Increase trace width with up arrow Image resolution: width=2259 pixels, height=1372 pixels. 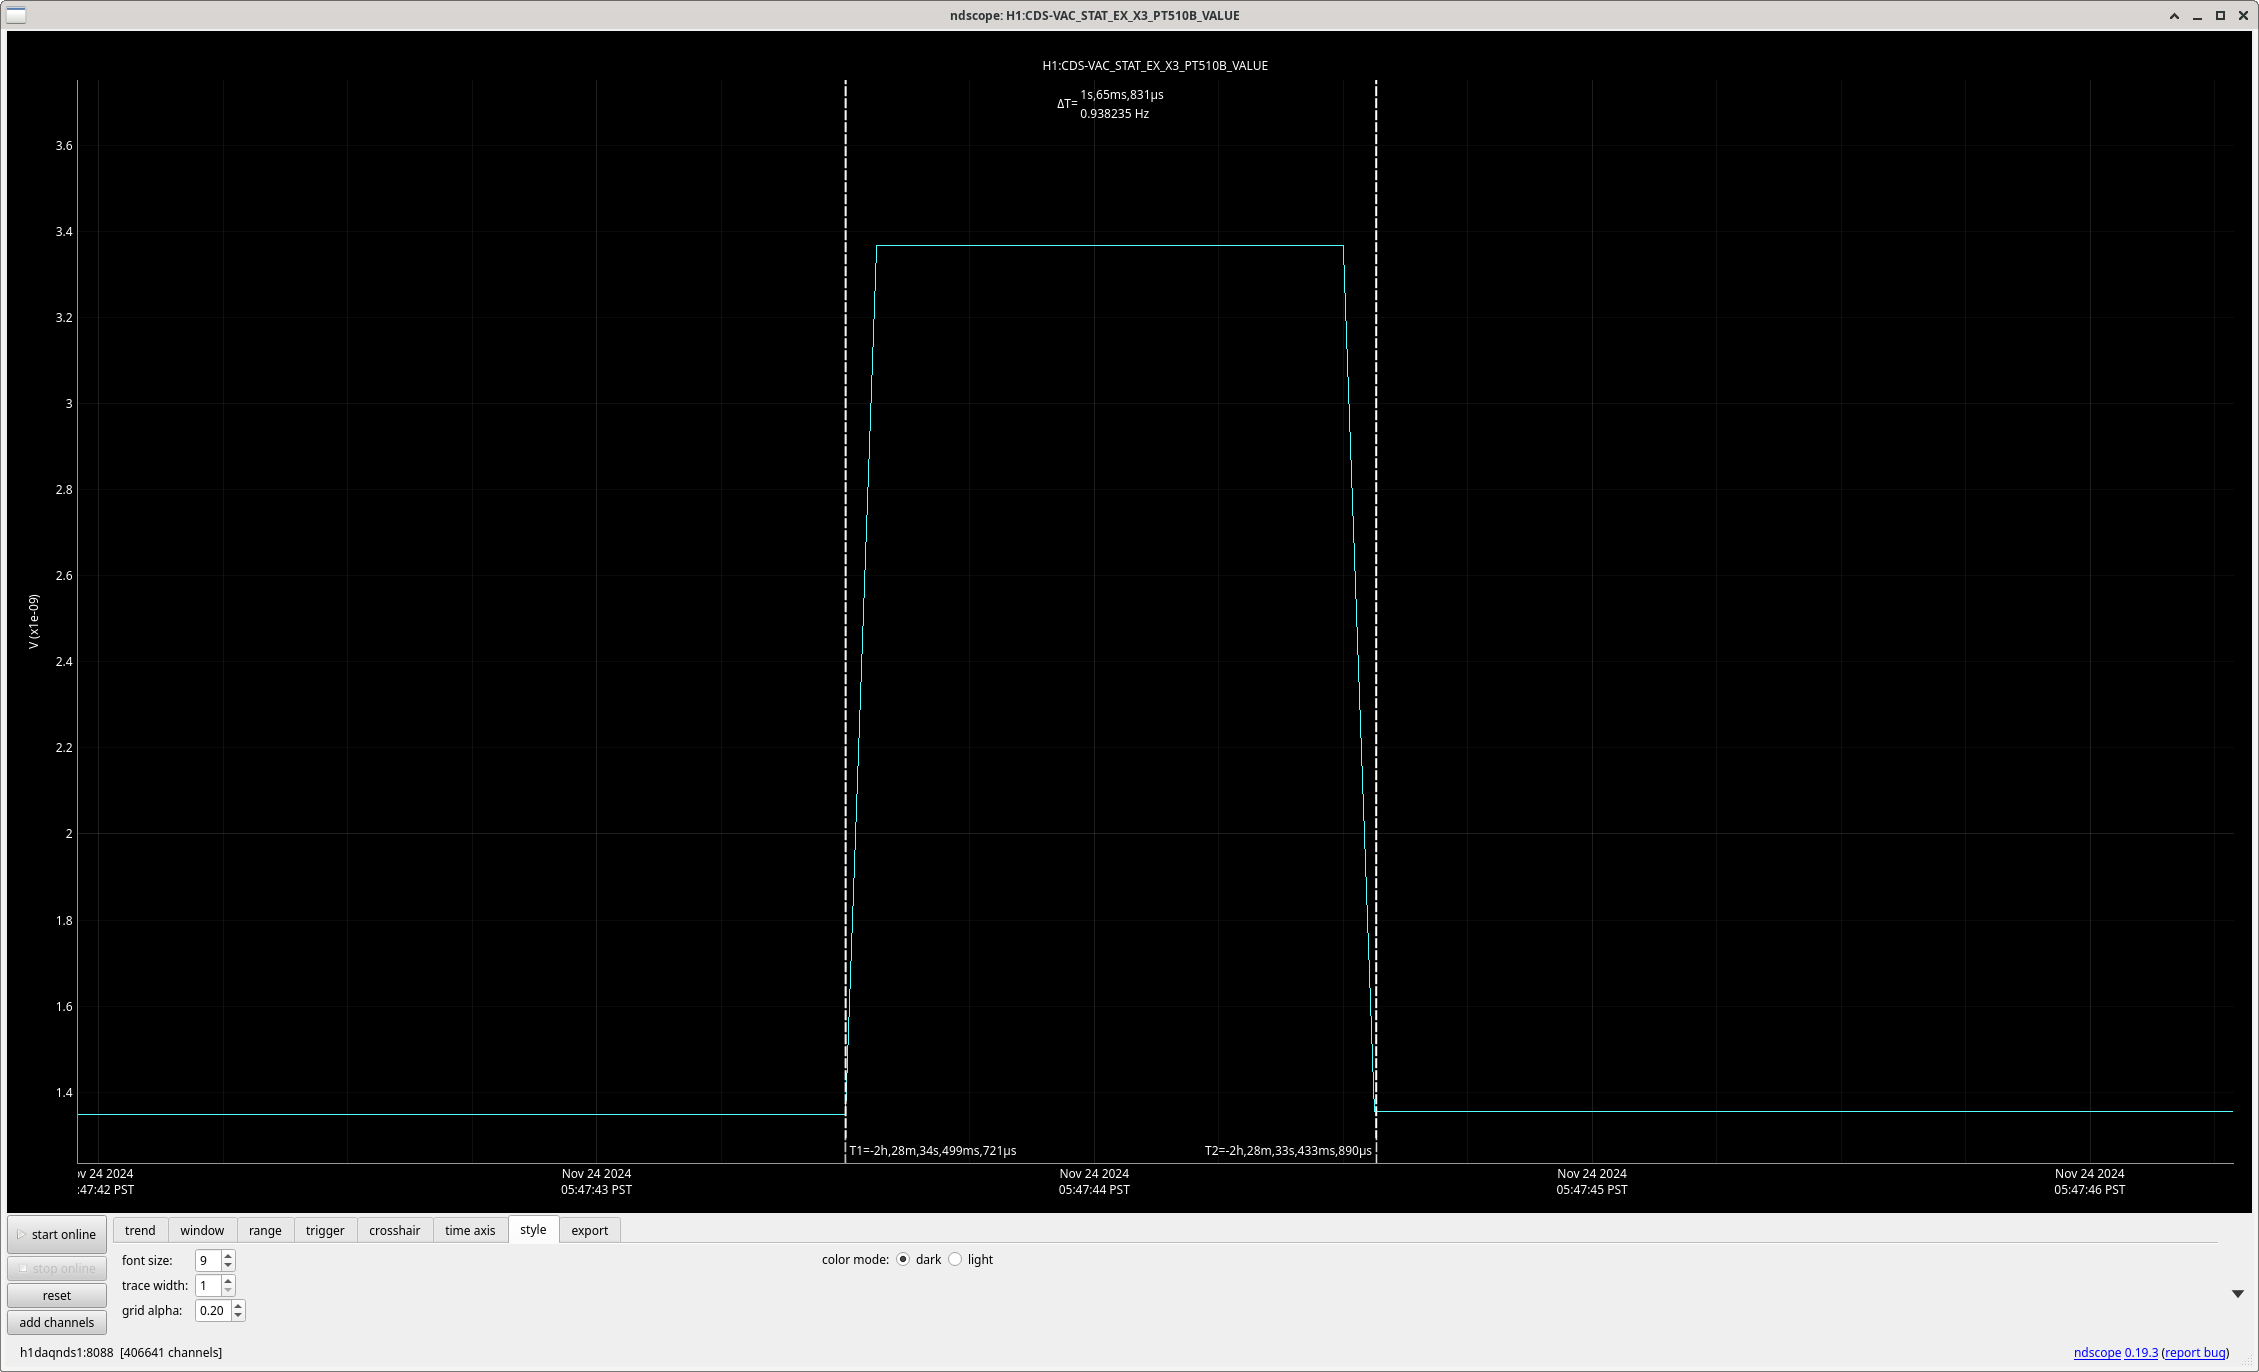coord(228,1280)
